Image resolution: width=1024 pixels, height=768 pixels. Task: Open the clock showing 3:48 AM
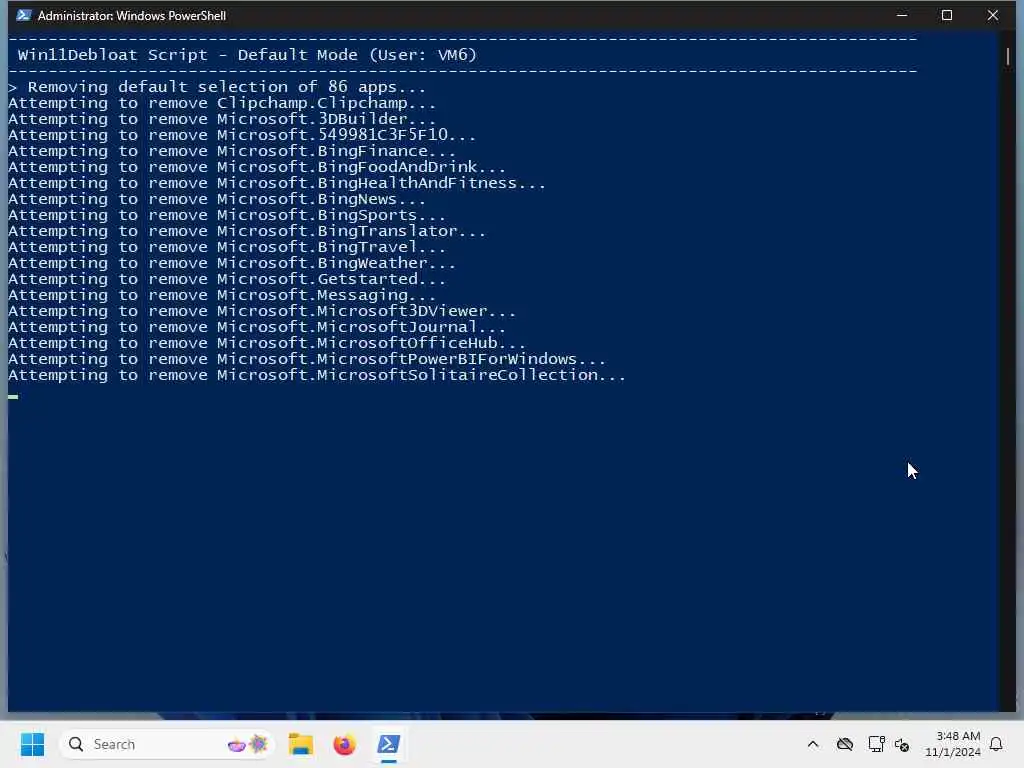953,744
